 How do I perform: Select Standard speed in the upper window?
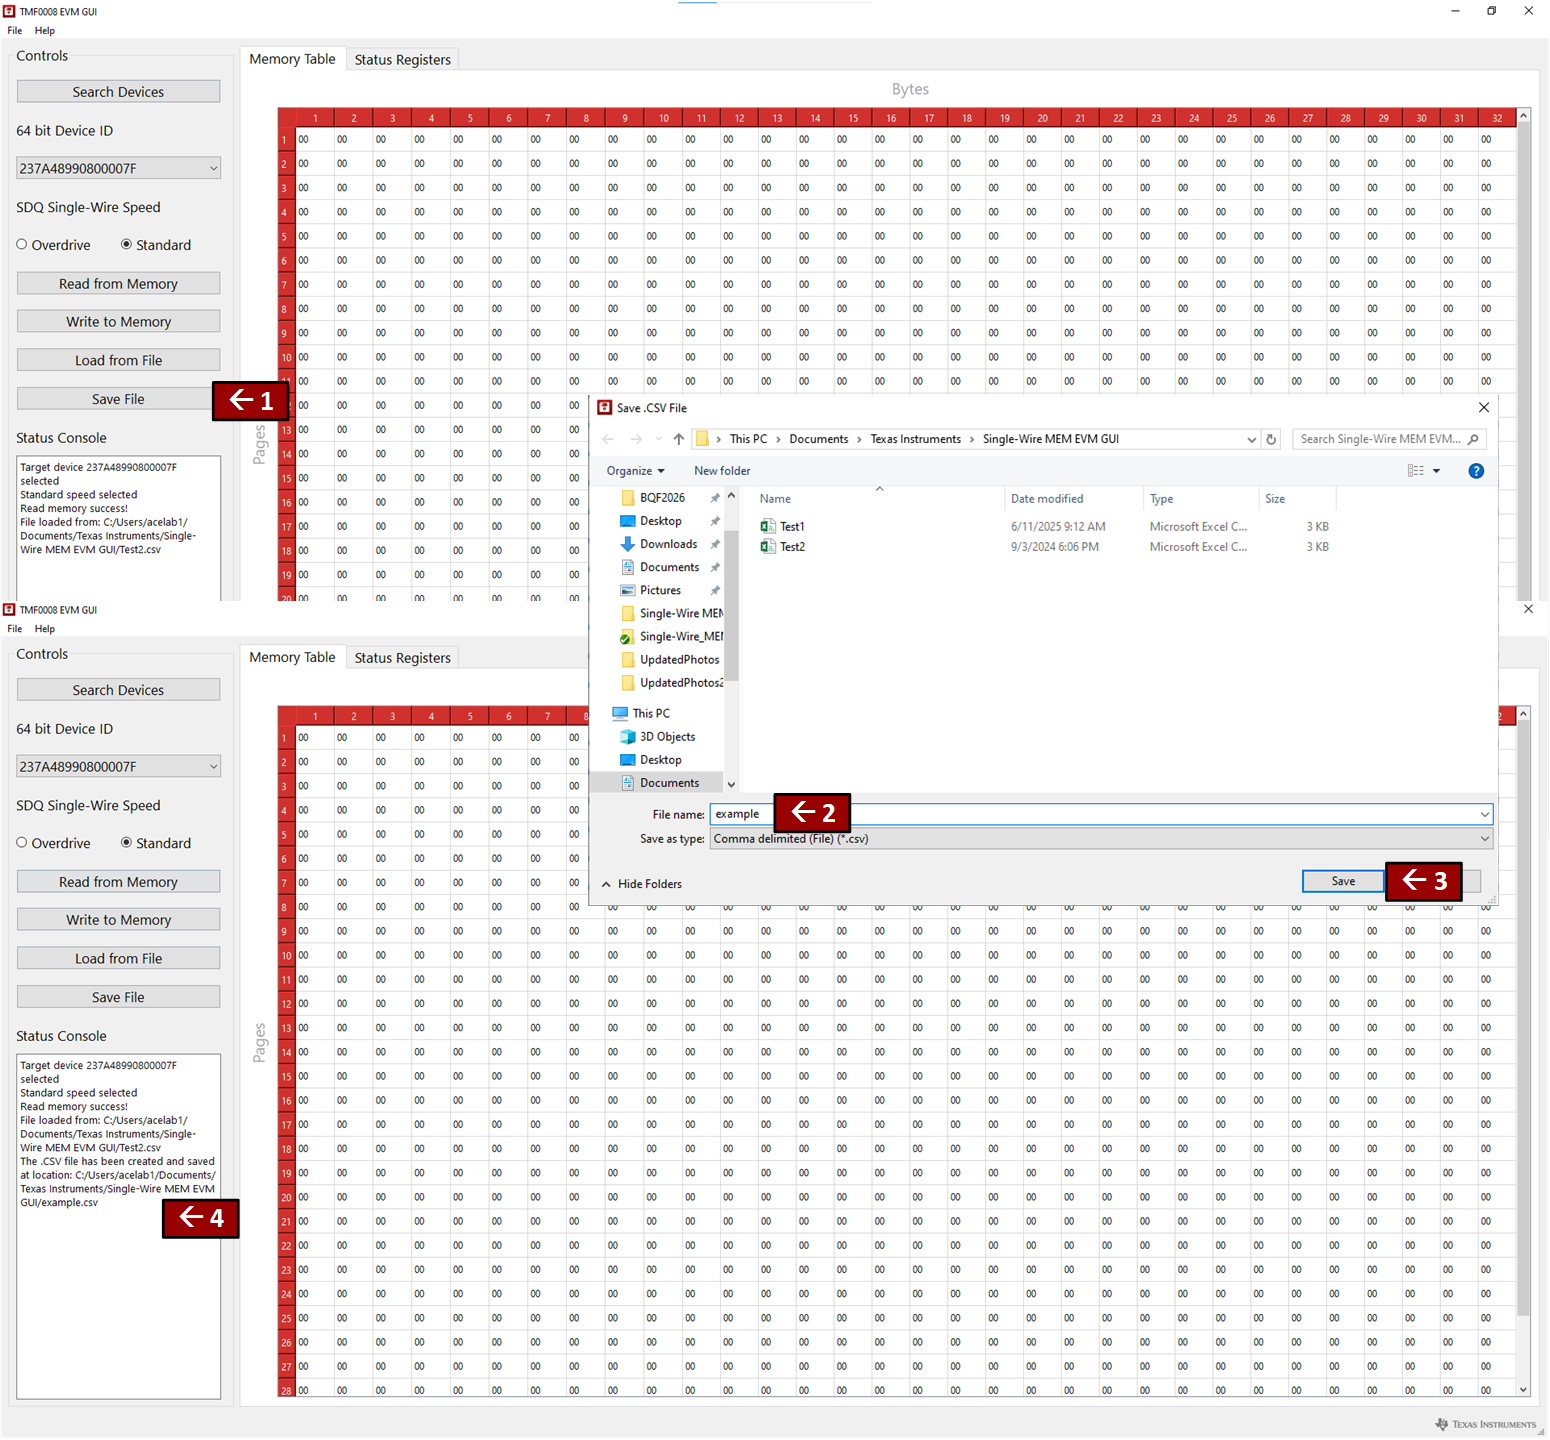[127, 245]
